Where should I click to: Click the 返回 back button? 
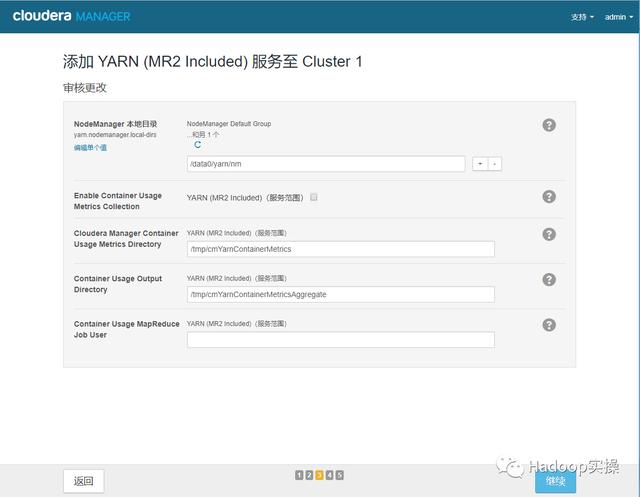pos(84,481)
